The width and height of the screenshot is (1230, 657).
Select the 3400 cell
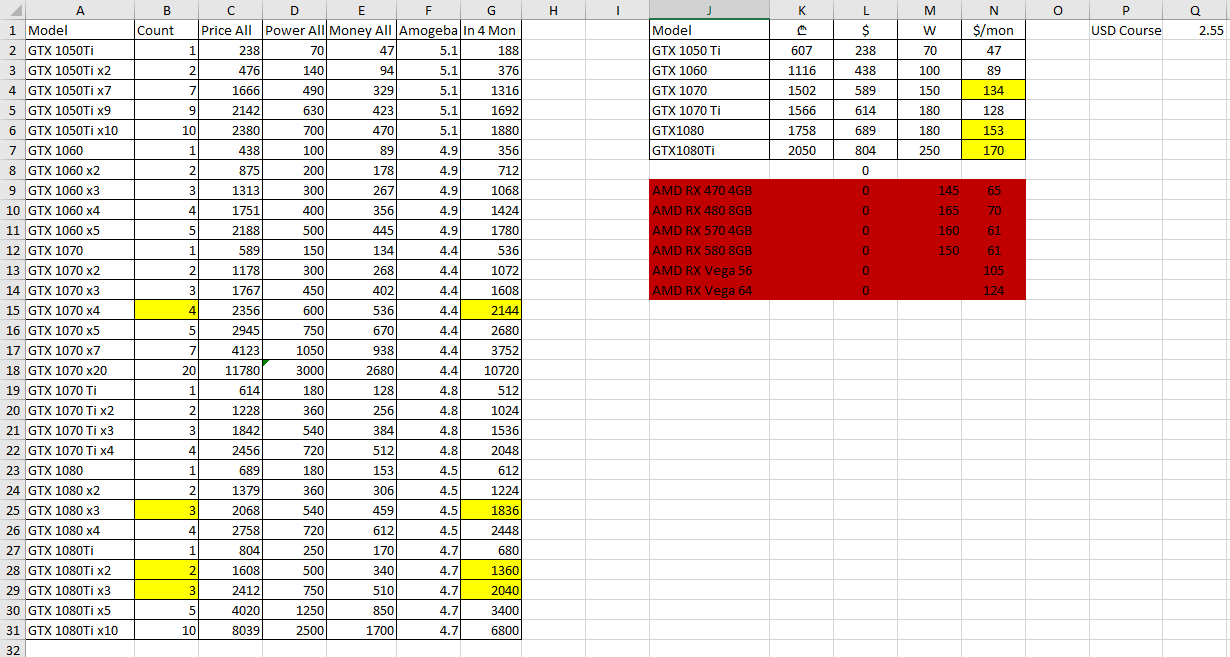pos(491,610)
